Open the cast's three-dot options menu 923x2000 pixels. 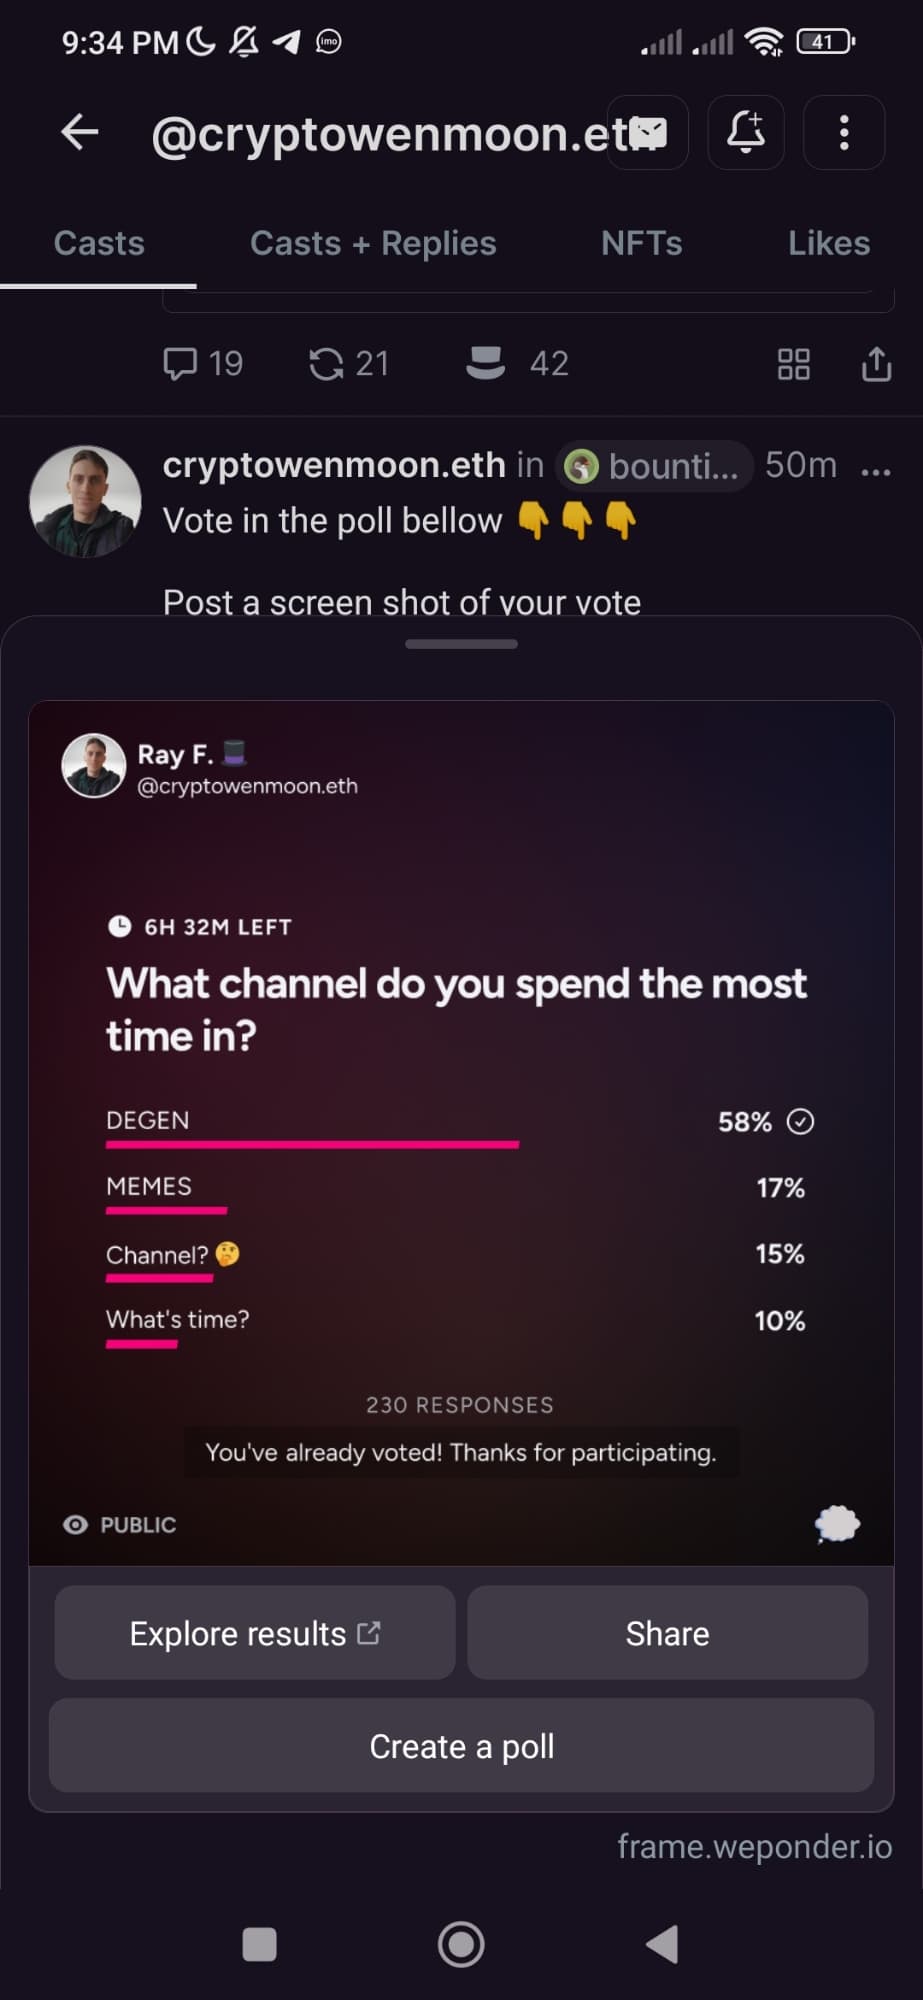pyautogui.click(x=875, y=471)
